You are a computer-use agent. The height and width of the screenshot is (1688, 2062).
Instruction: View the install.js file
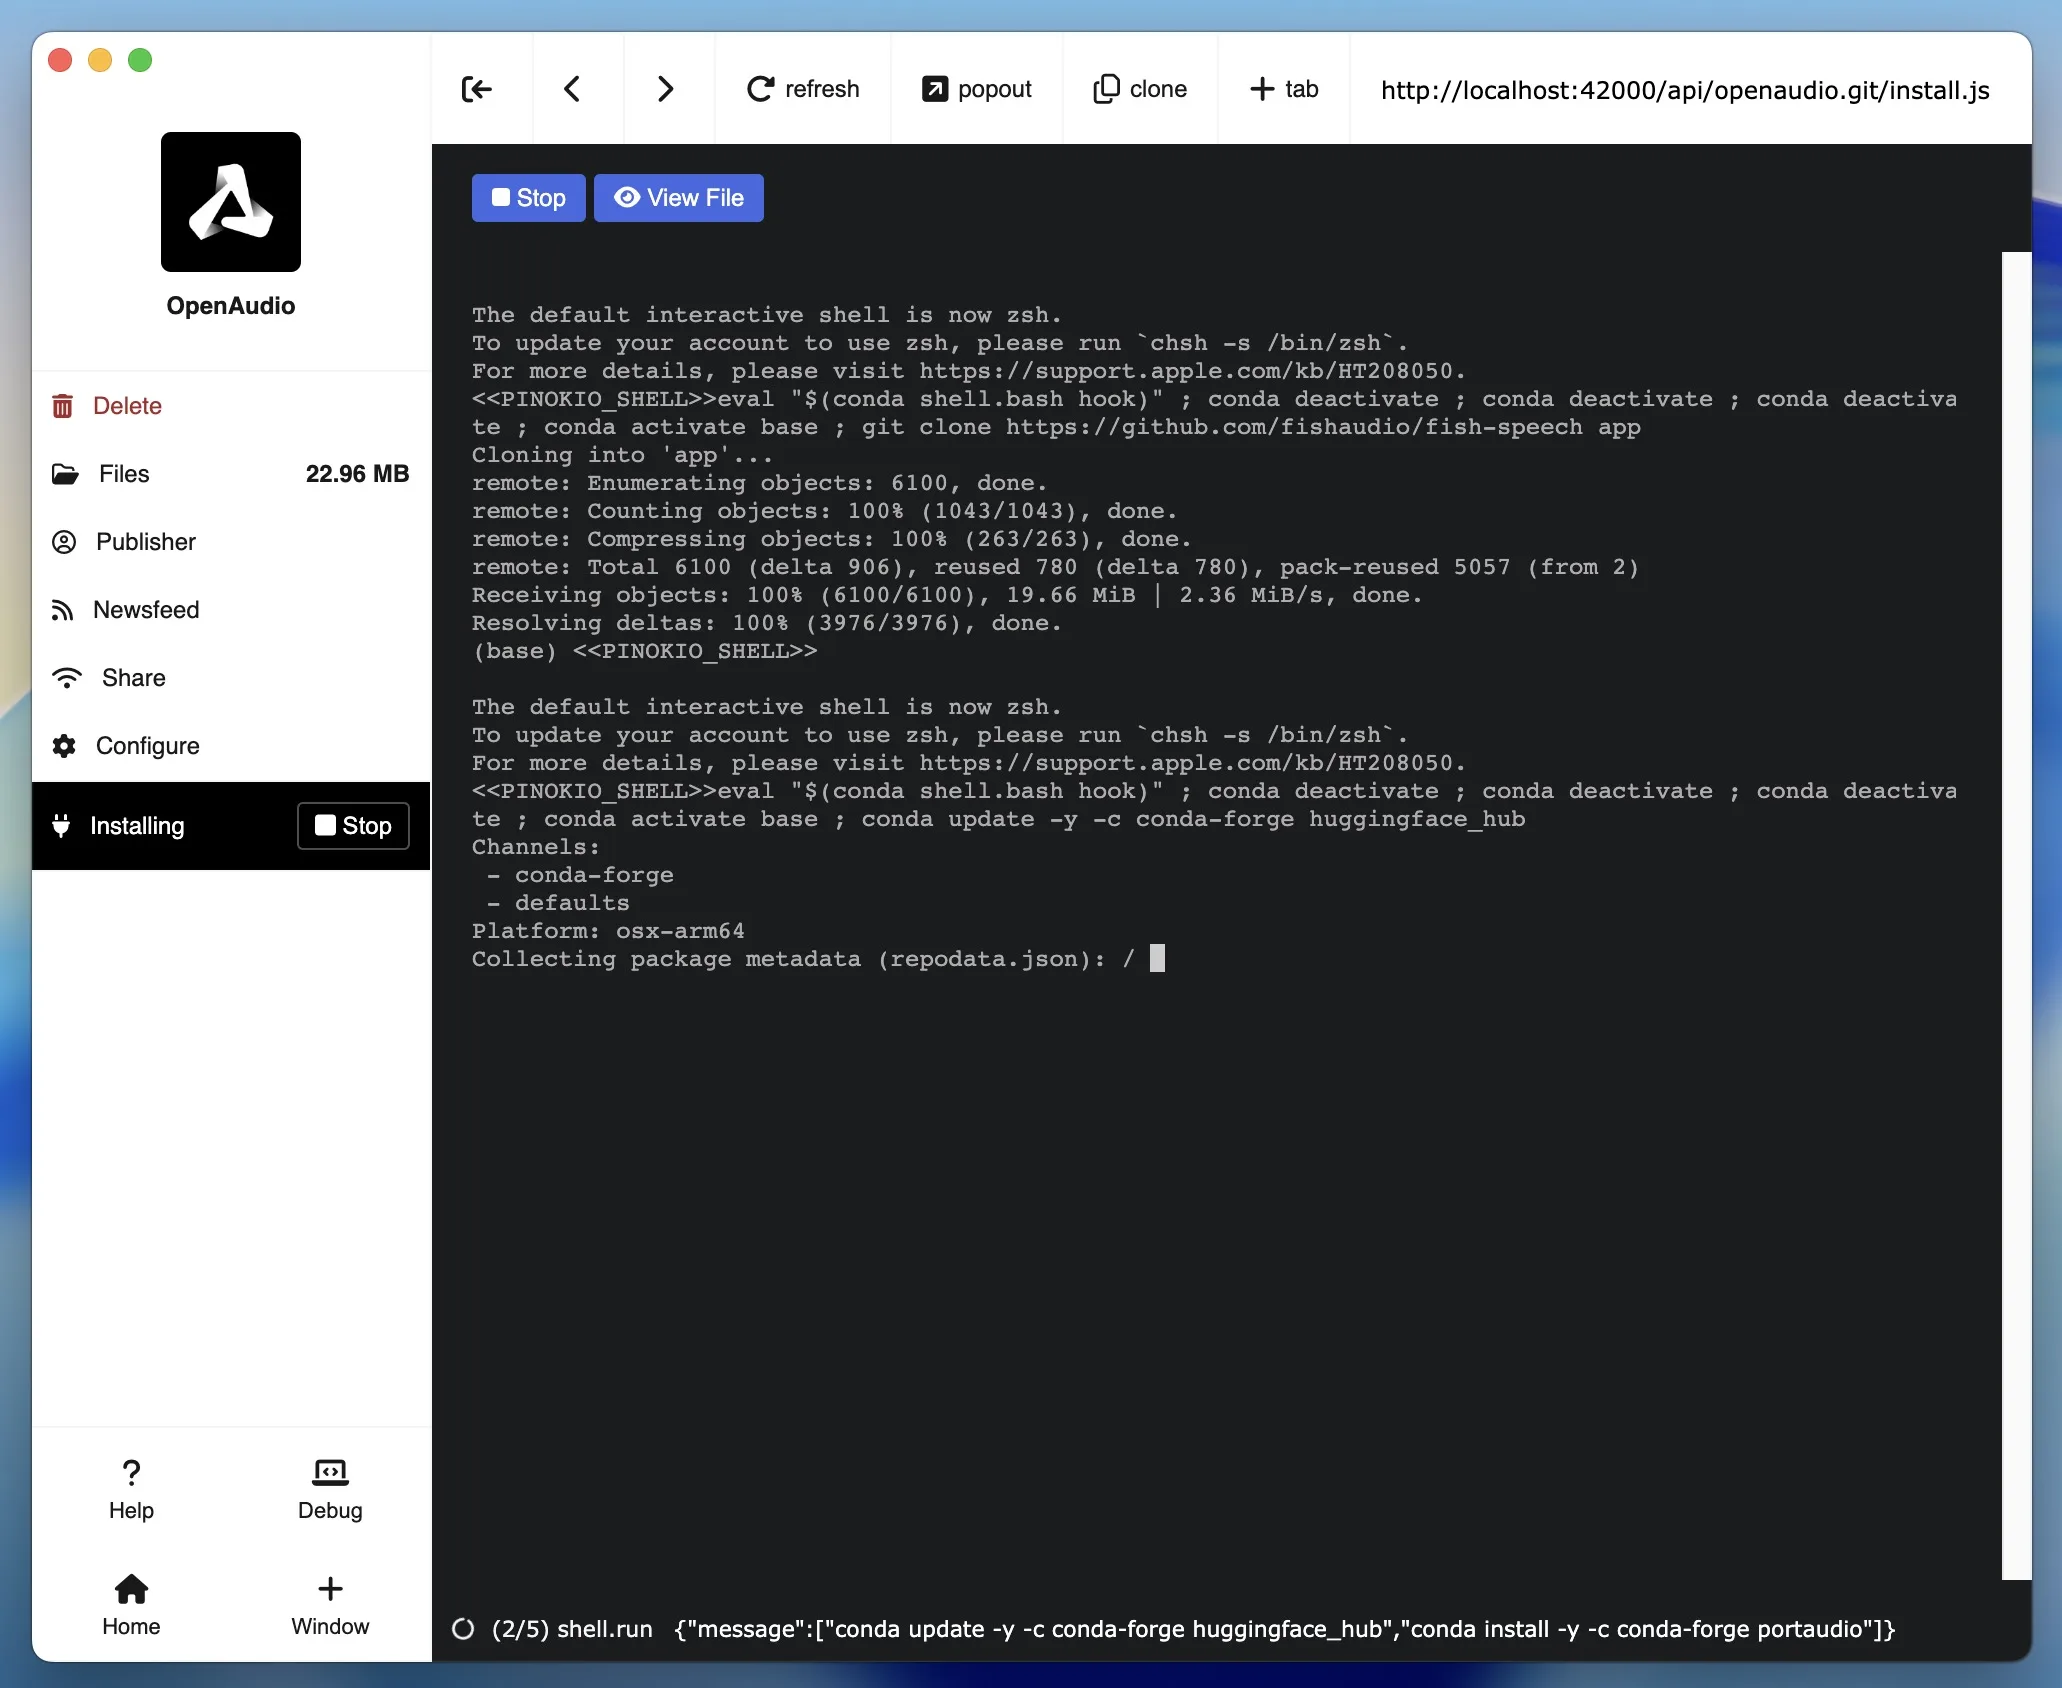tap(678, 198)
